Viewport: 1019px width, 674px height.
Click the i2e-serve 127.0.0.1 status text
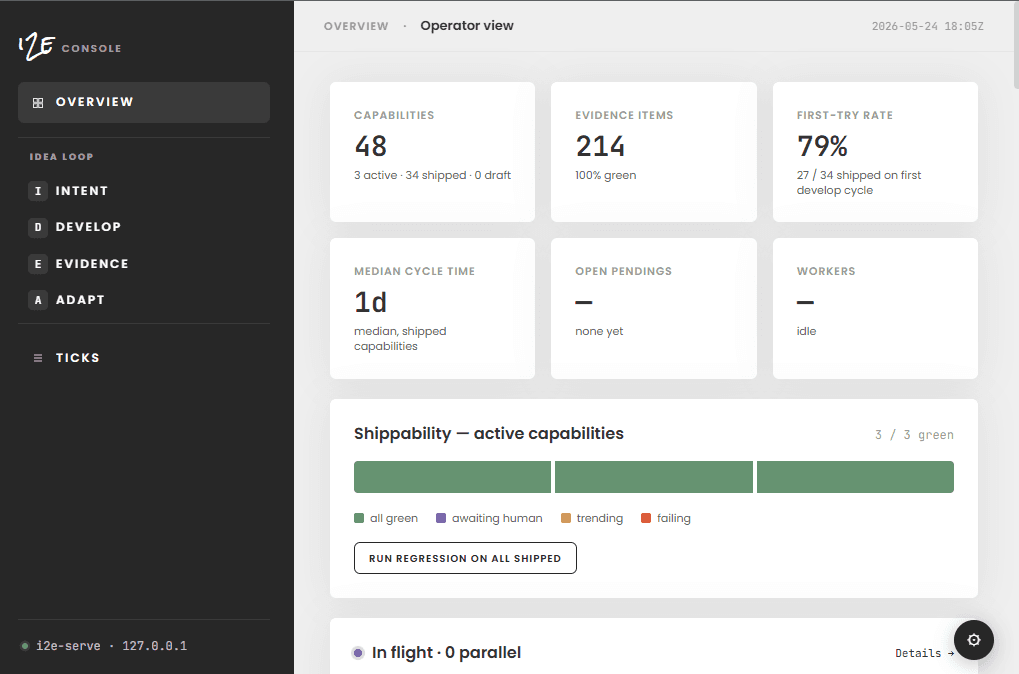(111, 646)
